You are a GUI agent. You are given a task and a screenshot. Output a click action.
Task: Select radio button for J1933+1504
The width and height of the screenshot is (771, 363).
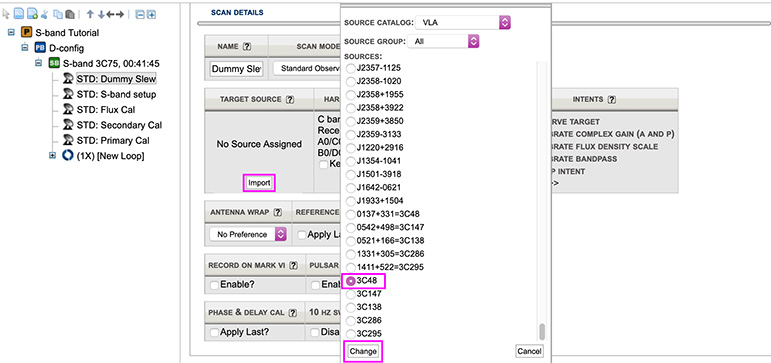351,201
